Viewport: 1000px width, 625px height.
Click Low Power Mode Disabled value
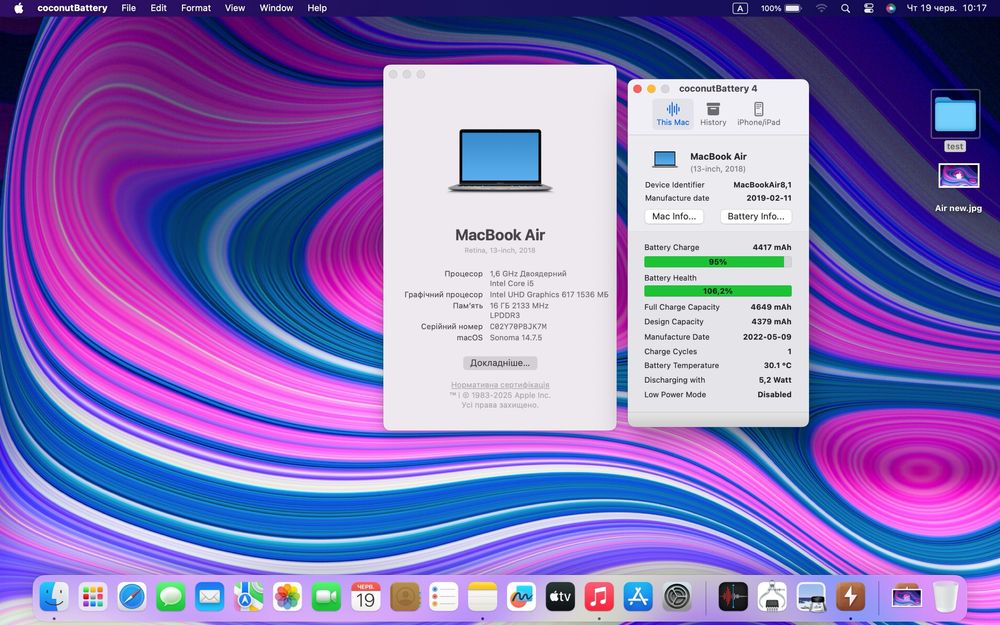[774, 395]
